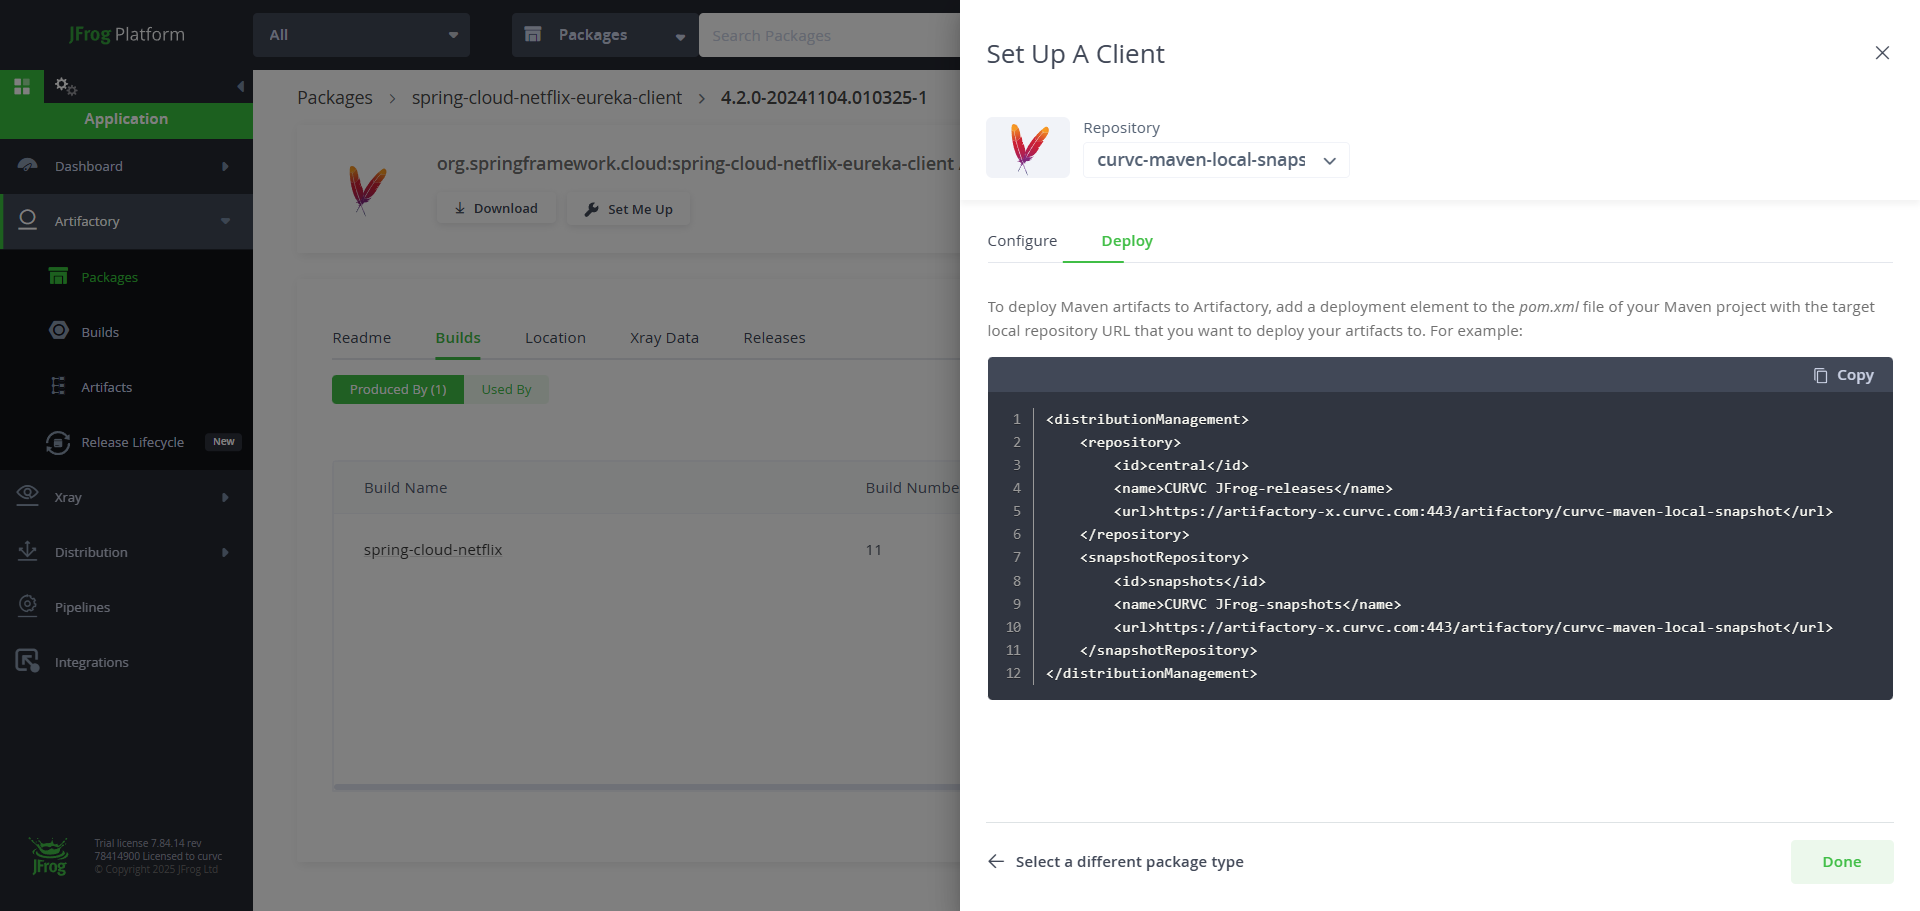Close the Set Up A Client panel

(x=1882, y=53)
